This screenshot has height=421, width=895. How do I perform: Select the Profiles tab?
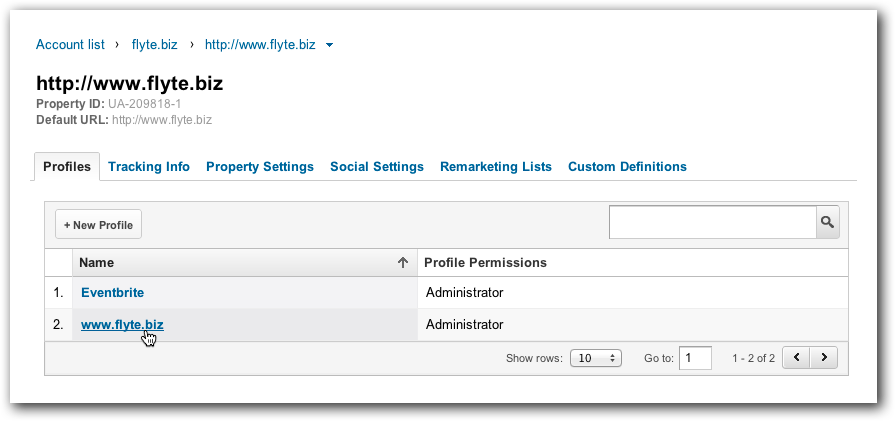(x=67, y=167)
